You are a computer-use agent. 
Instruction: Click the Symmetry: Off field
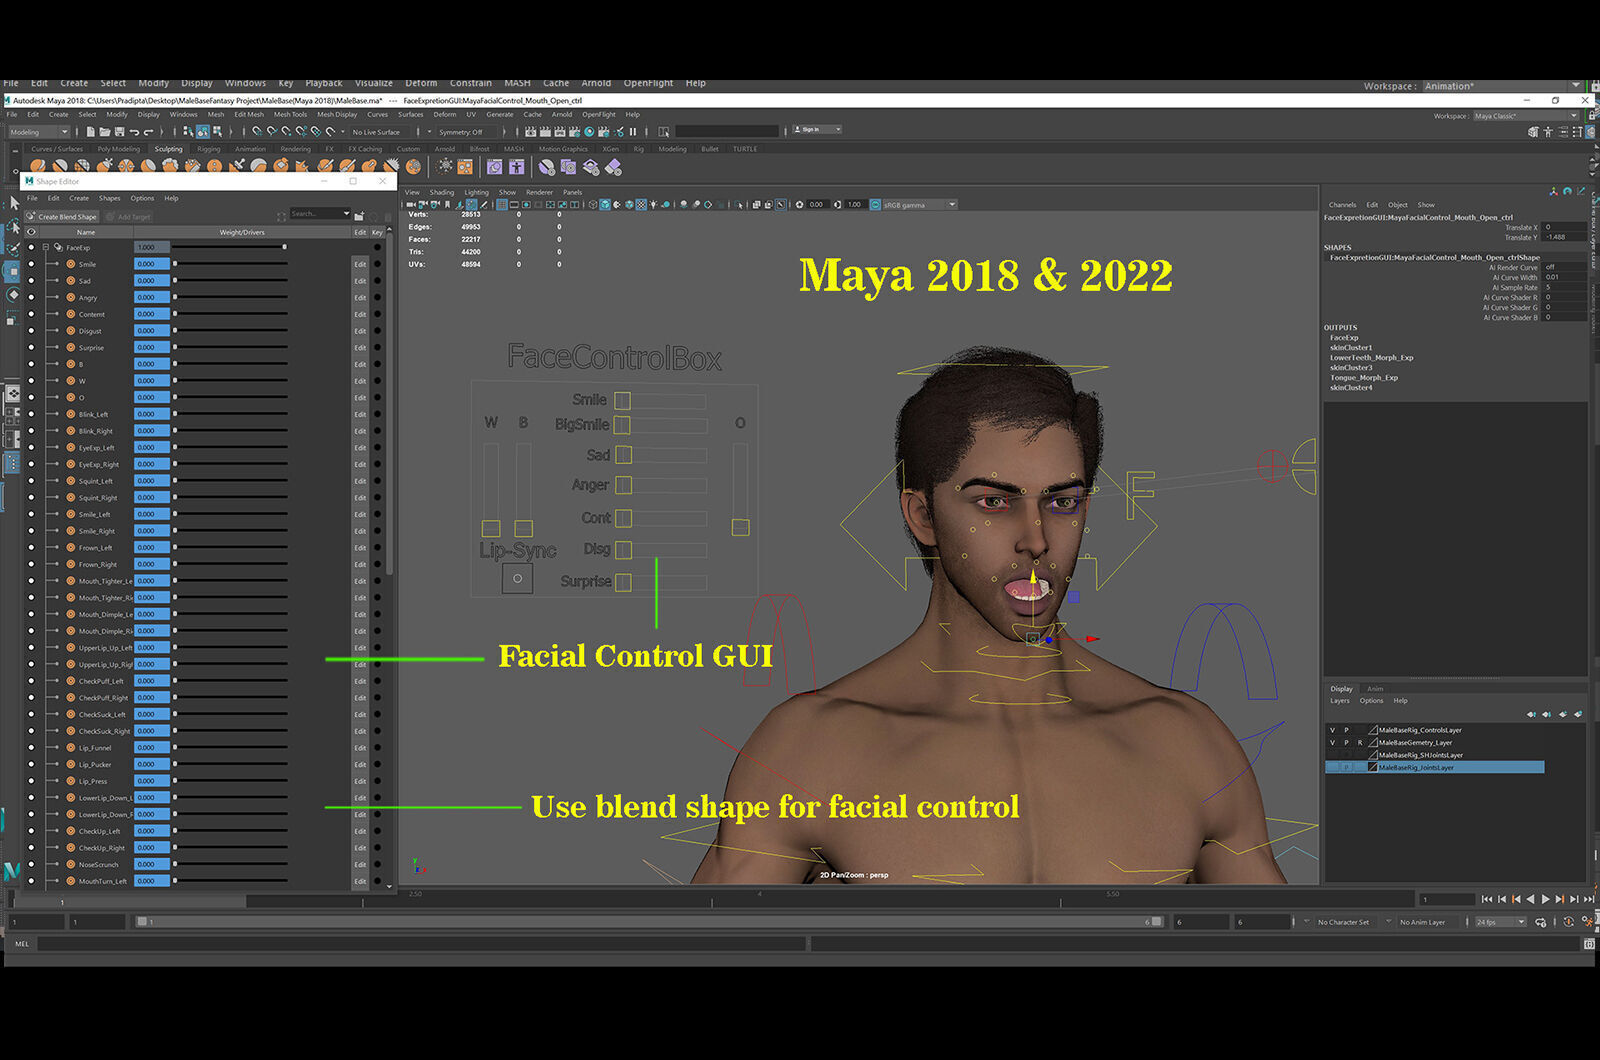click(x=465, y=132)
